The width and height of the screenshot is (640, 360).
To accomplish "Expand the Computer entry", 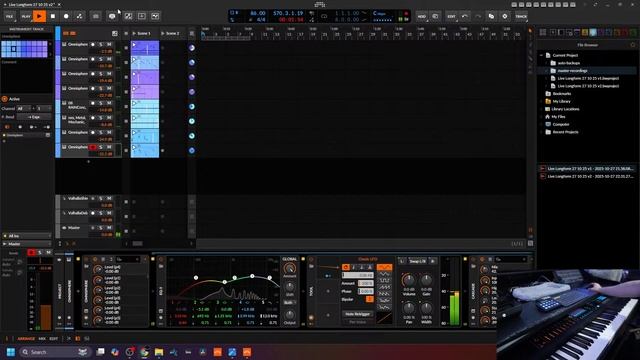I will coord(542,124).
